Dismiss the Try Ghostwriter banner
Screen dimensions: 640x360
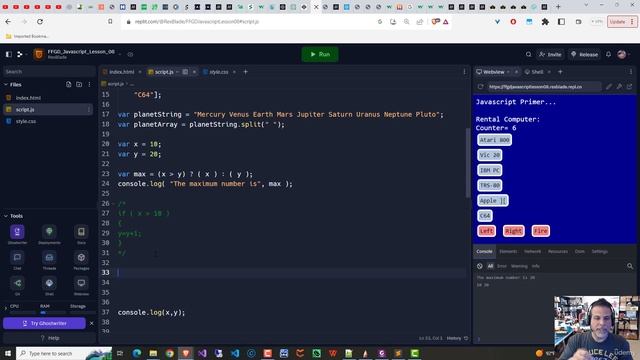point(91,323)
